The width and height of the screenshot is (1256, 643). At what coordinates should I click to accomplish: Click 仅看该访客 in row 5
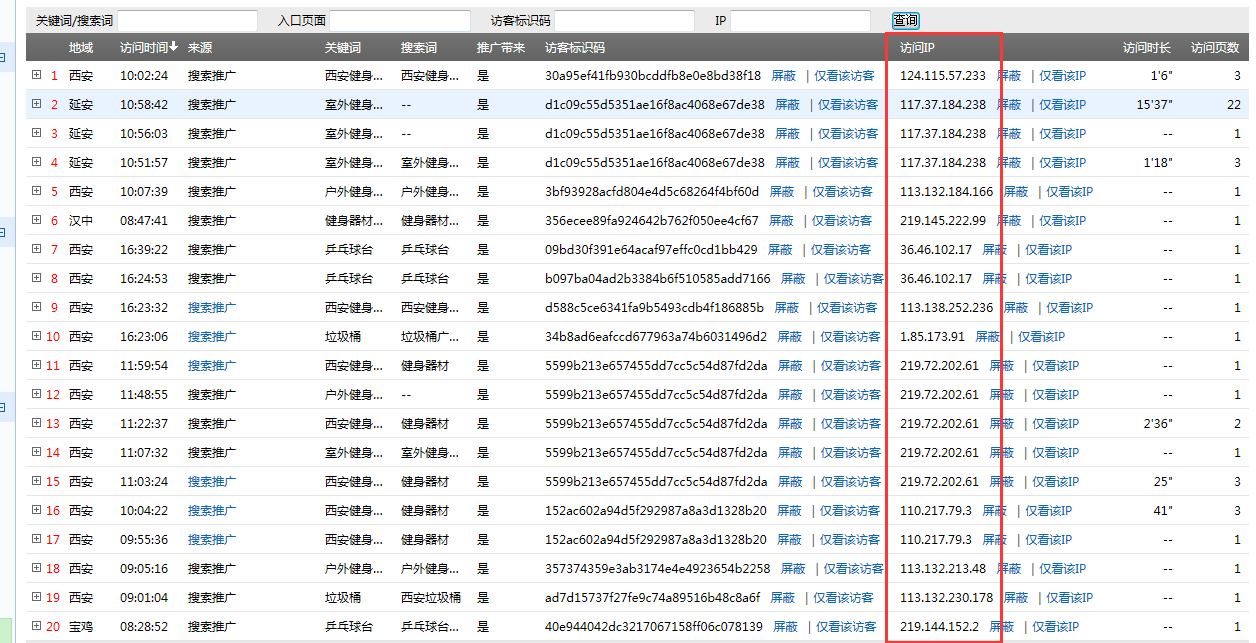pyautogui.click(x=842, y=192)
